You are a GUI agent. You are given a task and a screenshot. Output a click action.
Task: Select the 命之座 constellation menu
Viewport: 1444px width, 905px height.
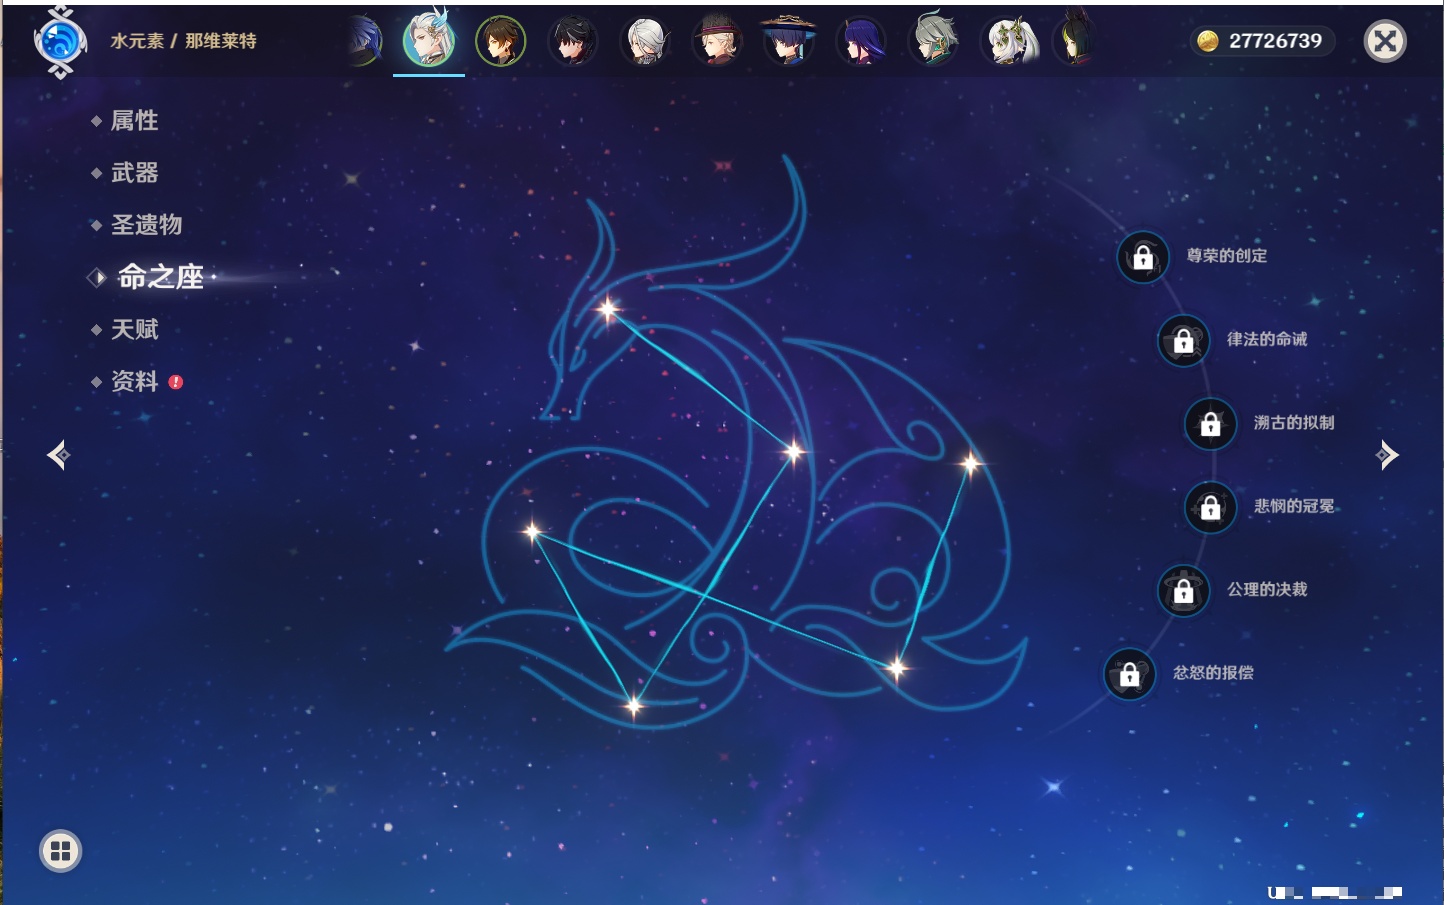tap(160, 277)
